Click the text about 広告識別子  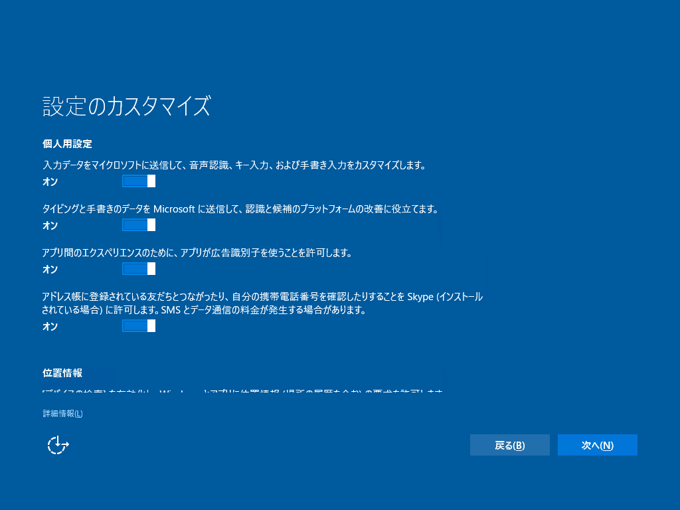(197, 253)
